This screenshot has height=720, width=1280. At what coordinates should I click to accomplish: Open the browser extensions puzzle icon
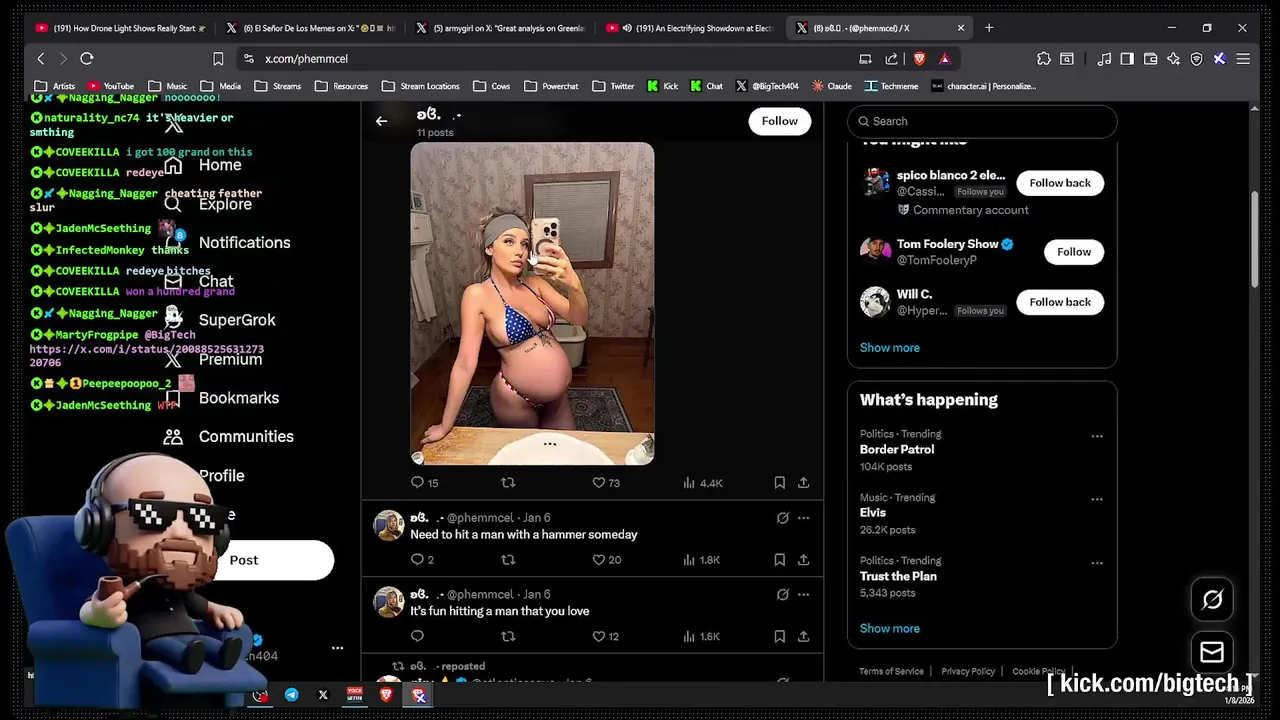point(1043,59)
